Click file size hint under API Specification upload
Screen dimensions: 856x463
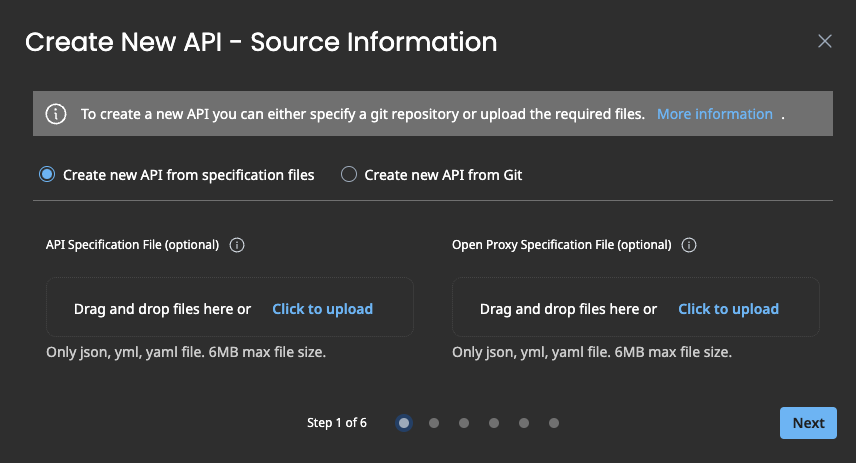[x=186, y=352]
